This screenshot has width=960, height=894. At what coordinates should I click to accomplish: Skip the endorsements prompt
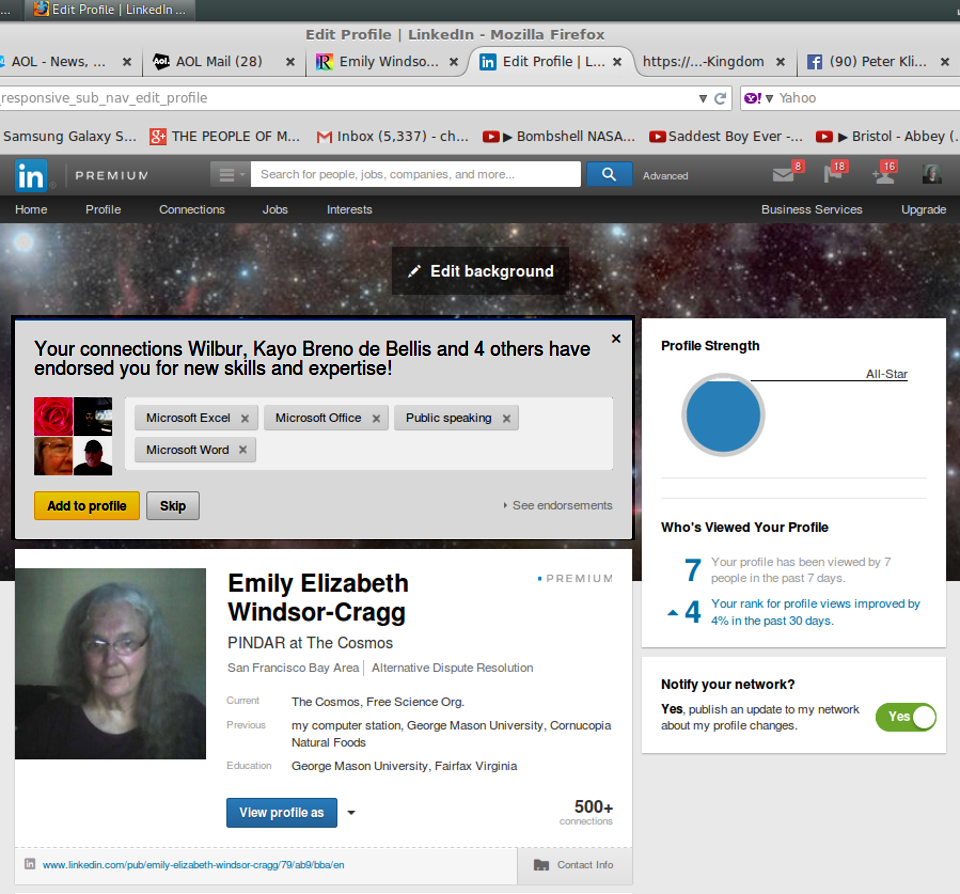point(173,506)
